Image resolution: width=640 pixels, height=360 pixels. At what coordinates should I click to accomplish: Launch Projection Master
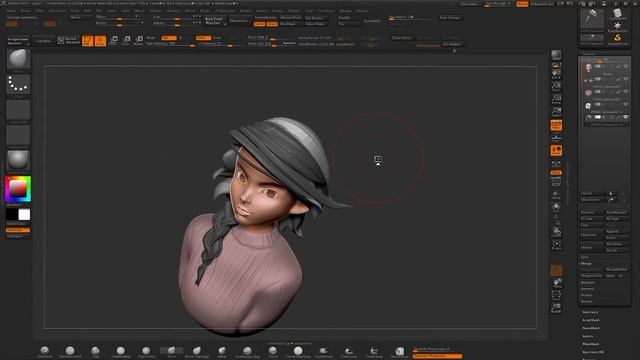click(x=18, y=41)
